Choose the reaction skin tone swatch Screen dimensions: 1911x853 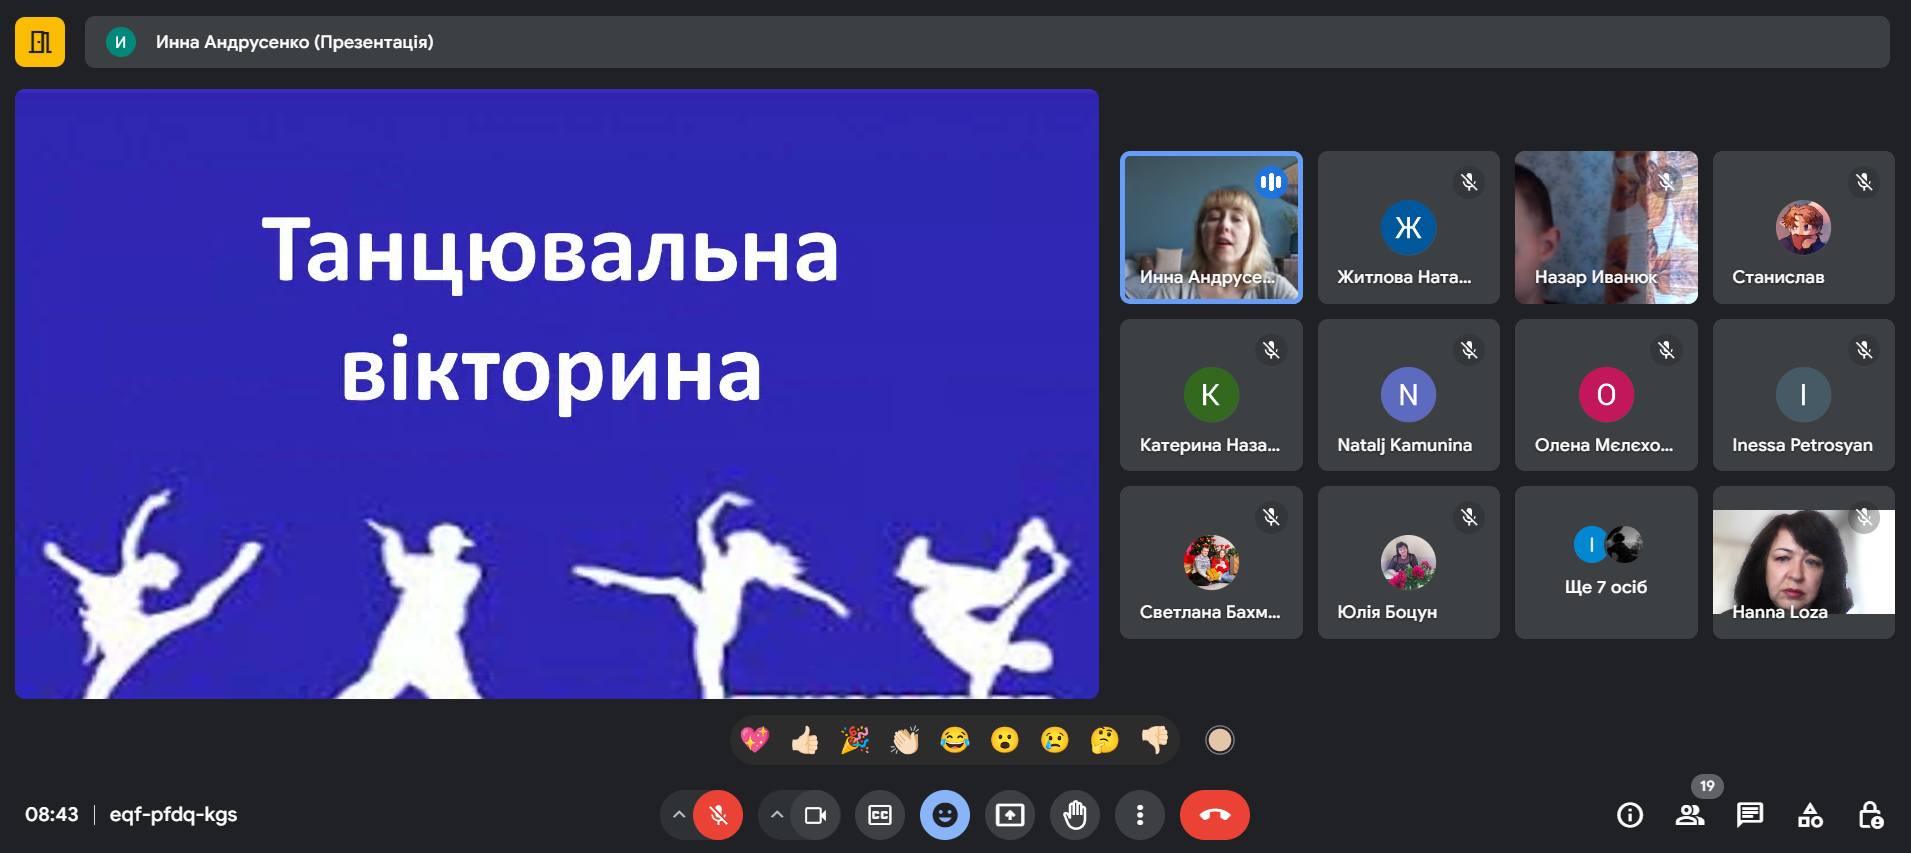[1220, 740]
